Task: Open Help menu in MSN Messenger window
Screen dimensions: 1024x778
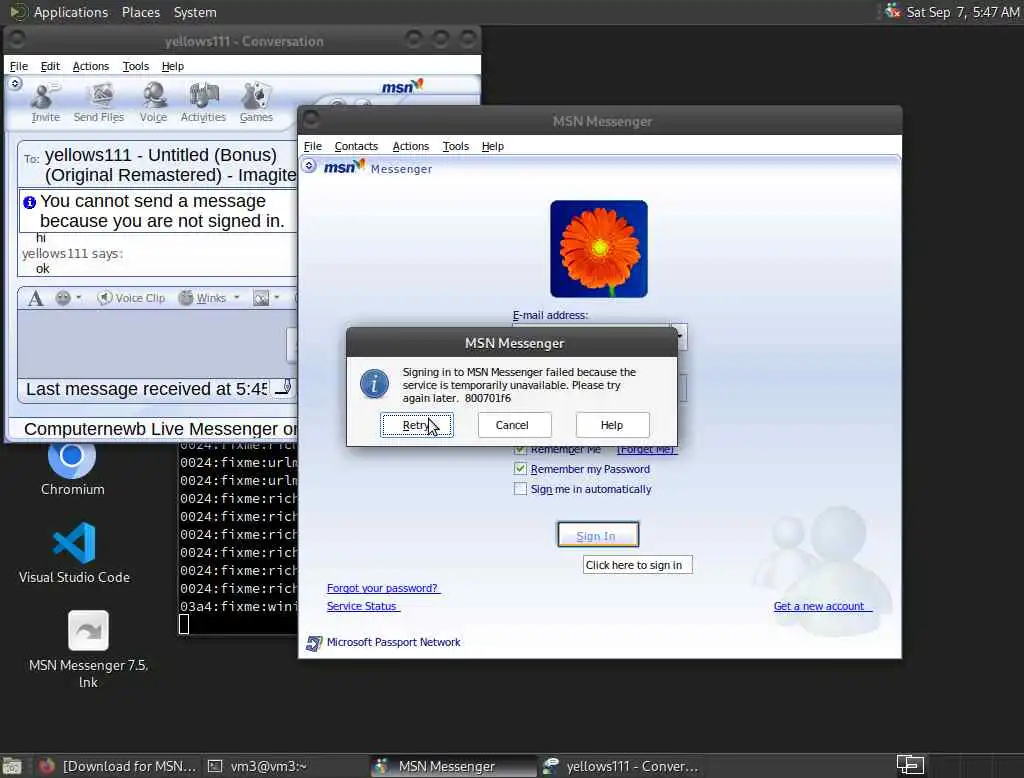Action: [493, 146]
